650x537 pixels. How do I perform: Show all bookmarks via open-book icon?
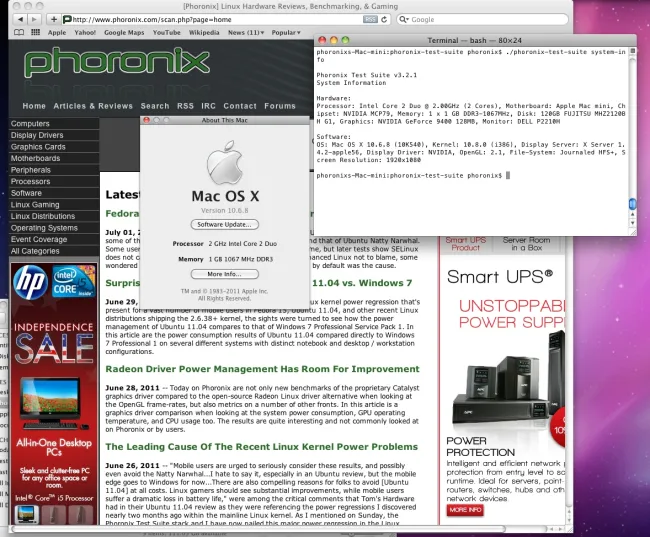[19, 32]
